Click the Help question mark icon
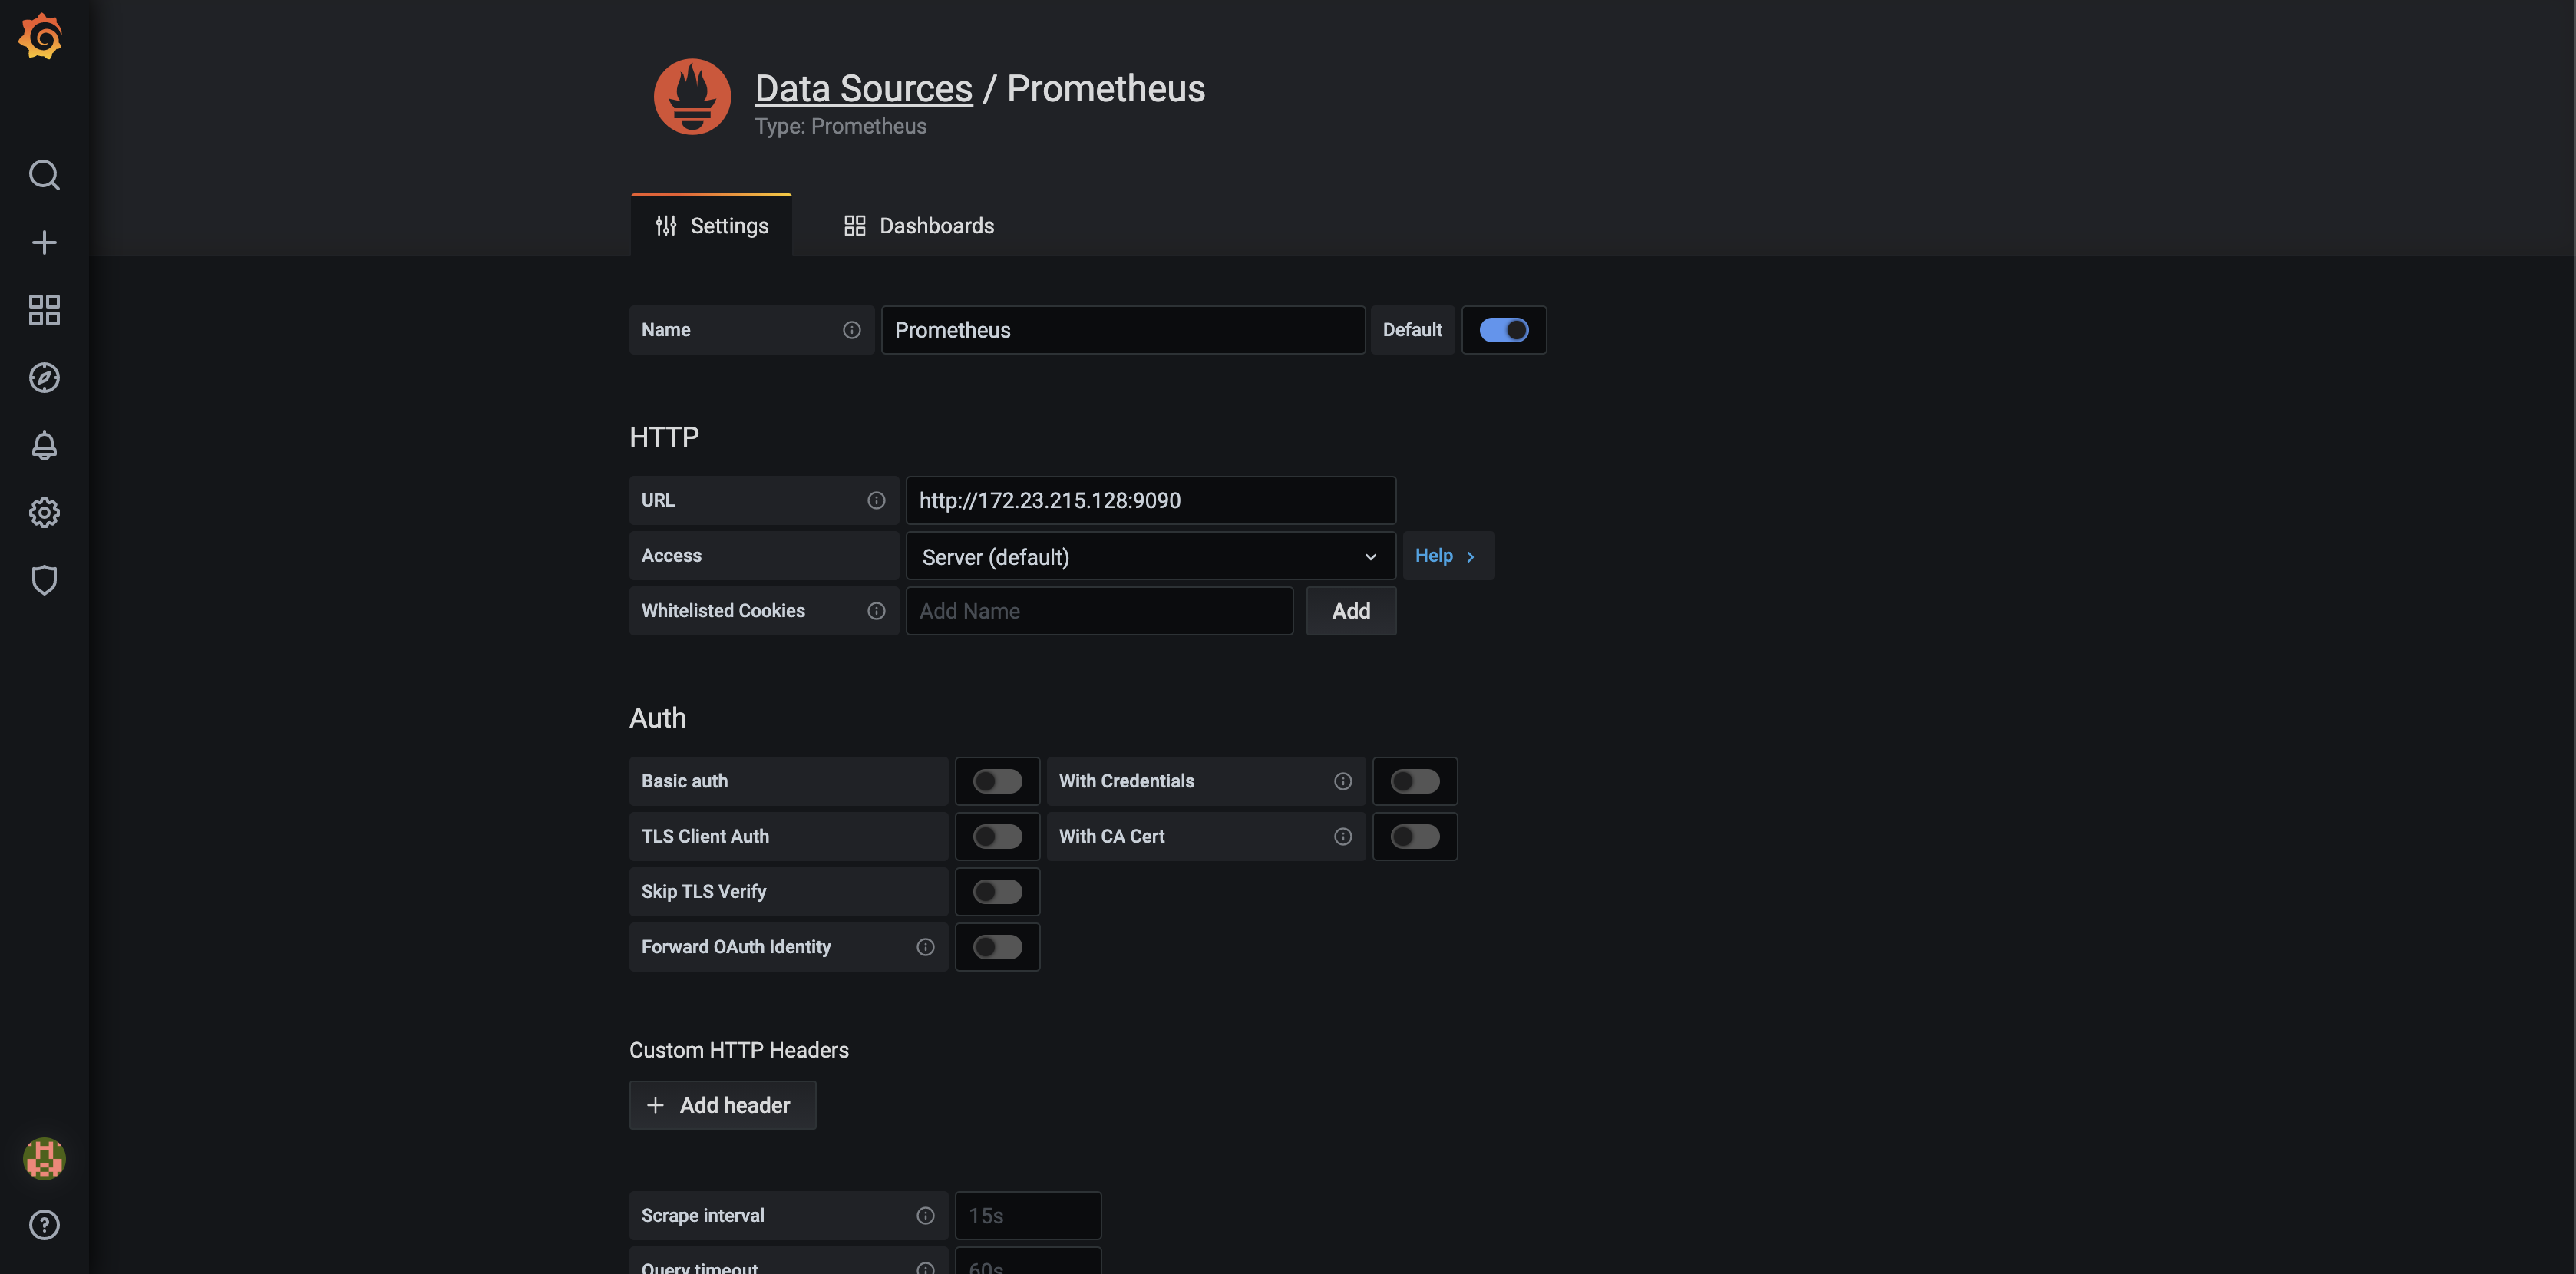This screenshot has width=2576, height=1274. click(44, 1225)
